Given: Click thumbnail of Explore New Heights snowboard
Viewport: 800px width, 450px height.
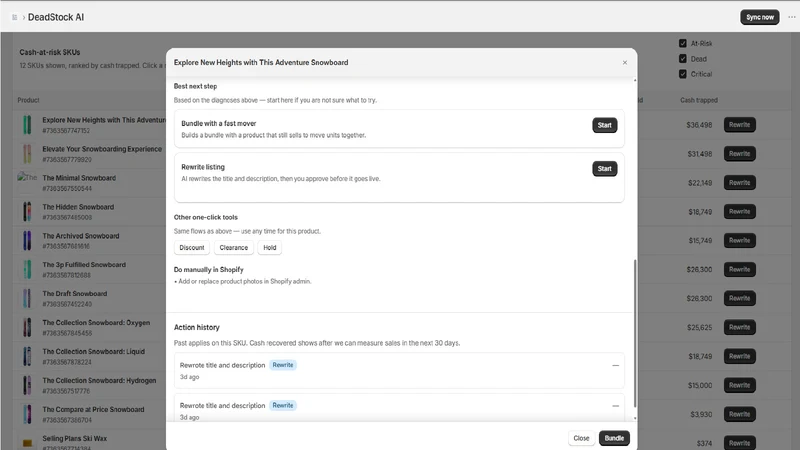Looking at the screenshot, I should [27, 124].
